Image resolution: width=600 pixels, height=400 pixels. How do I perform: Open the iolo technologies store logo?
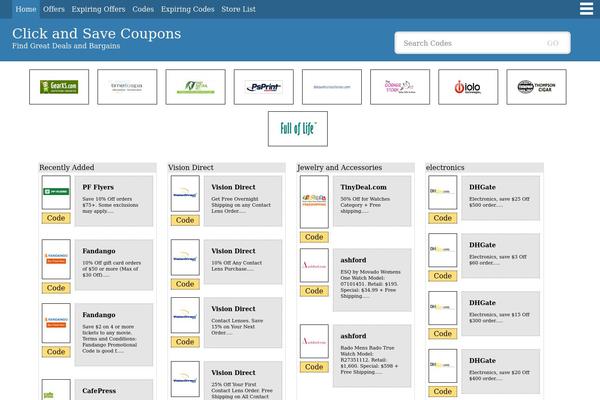468,87
